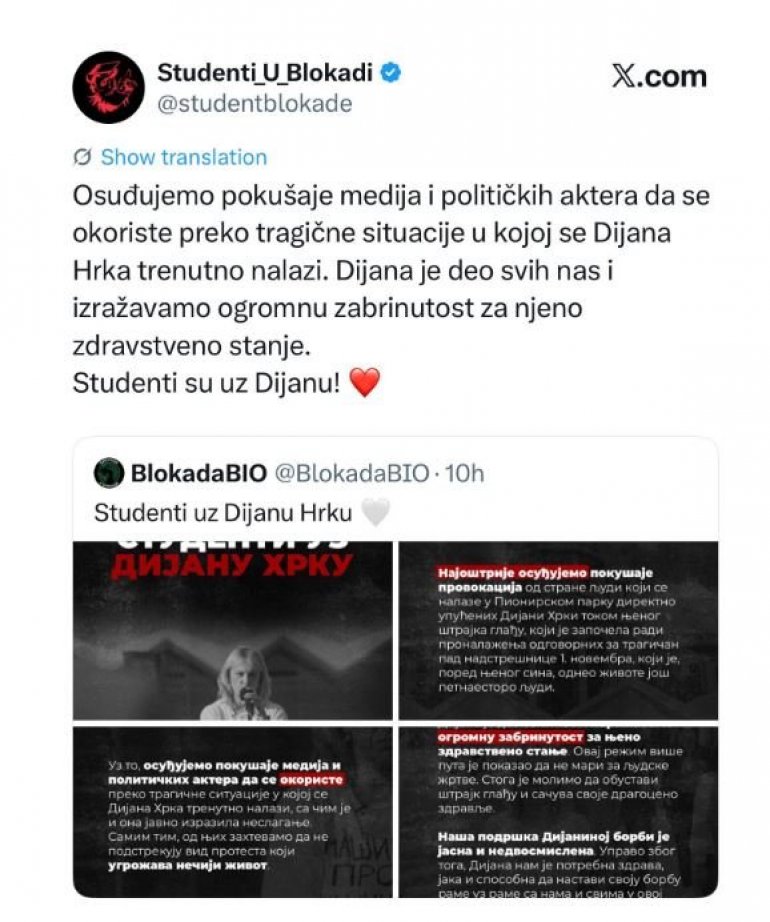Click the quoted text Studenti uz Dijanu Hrku
The width and height of the screenshot is (770, 922).
coord(223,513)
